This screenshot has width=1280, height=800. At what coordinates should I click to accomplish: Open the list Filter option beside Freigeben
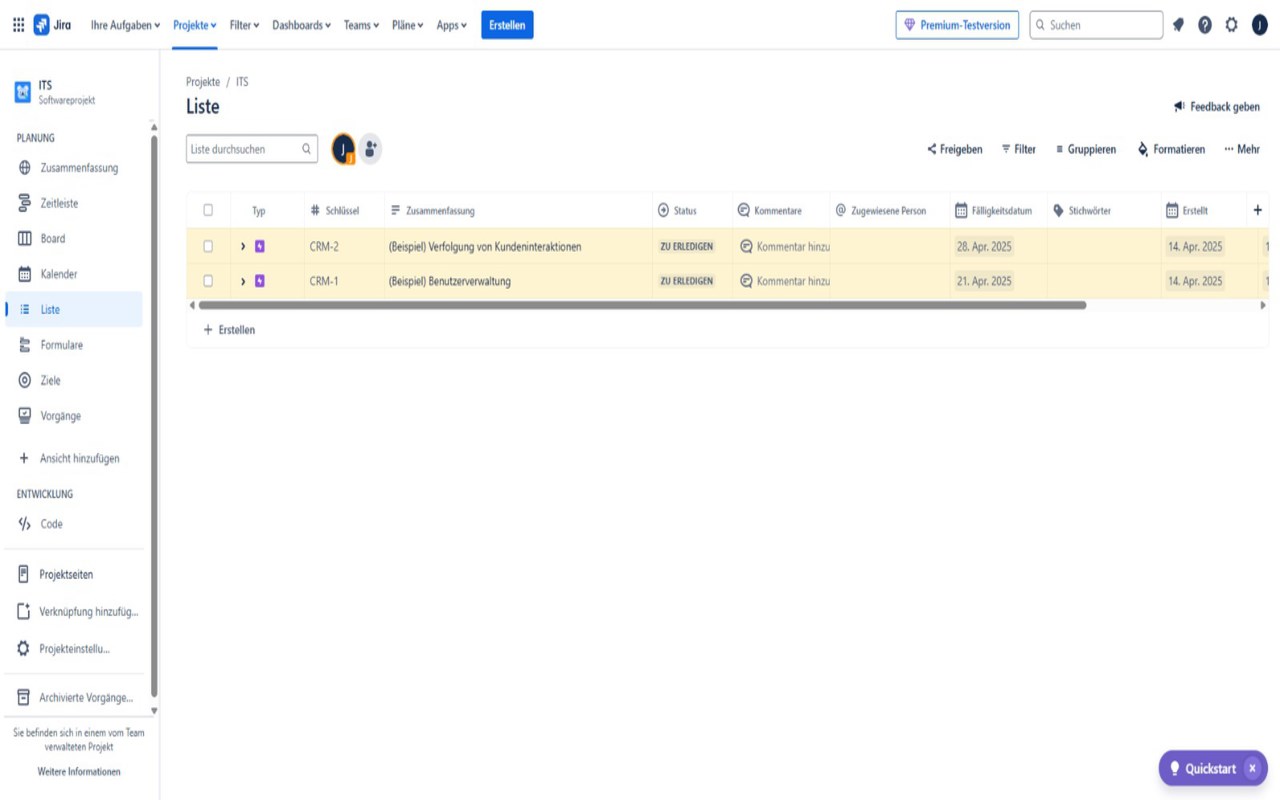click(x=1018, y=149)
